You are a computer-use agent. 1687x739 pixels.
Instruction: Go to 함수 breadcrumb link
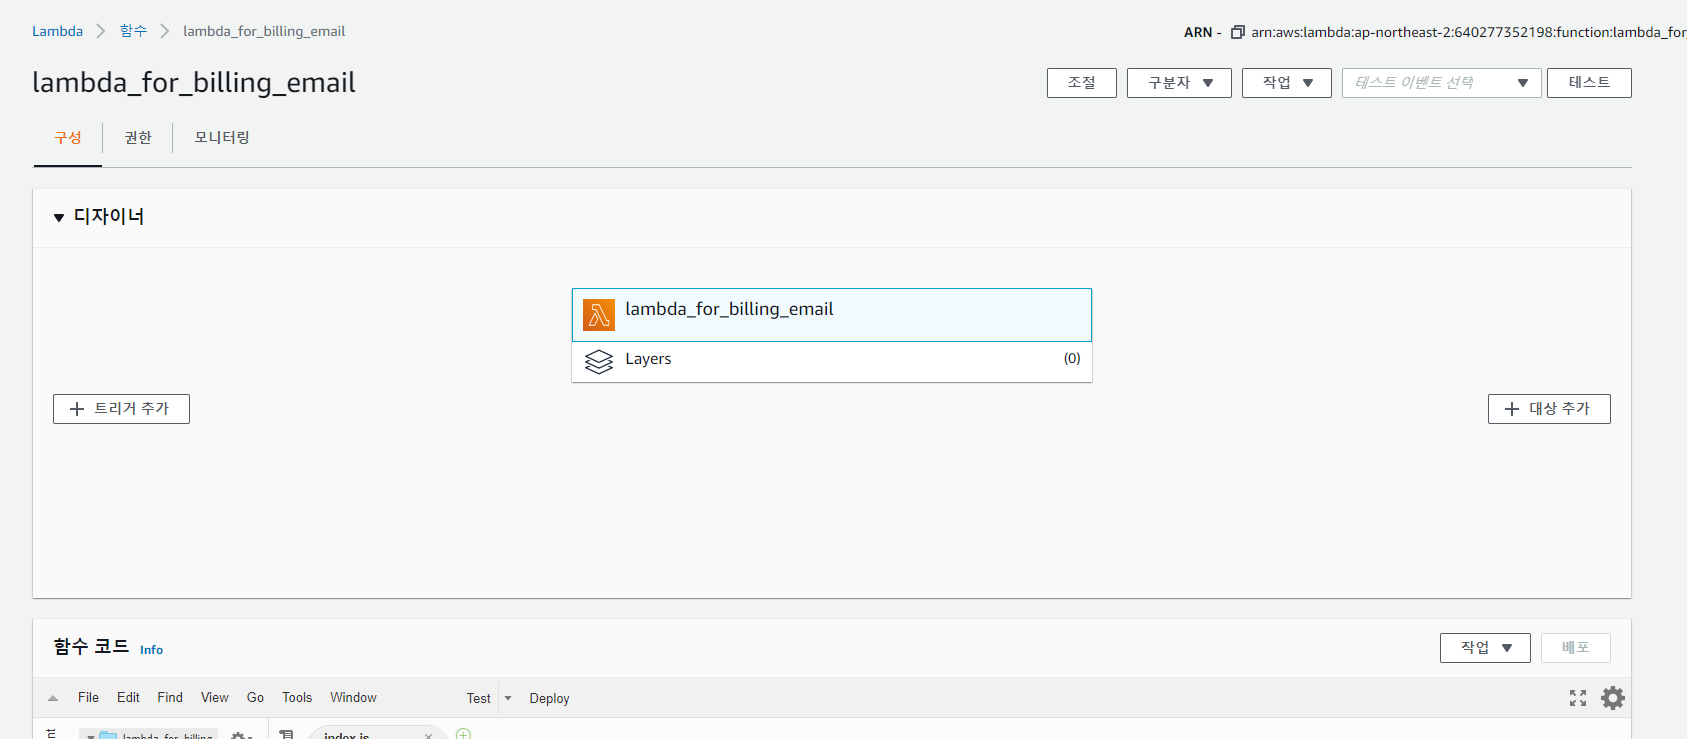coord(133,31)
